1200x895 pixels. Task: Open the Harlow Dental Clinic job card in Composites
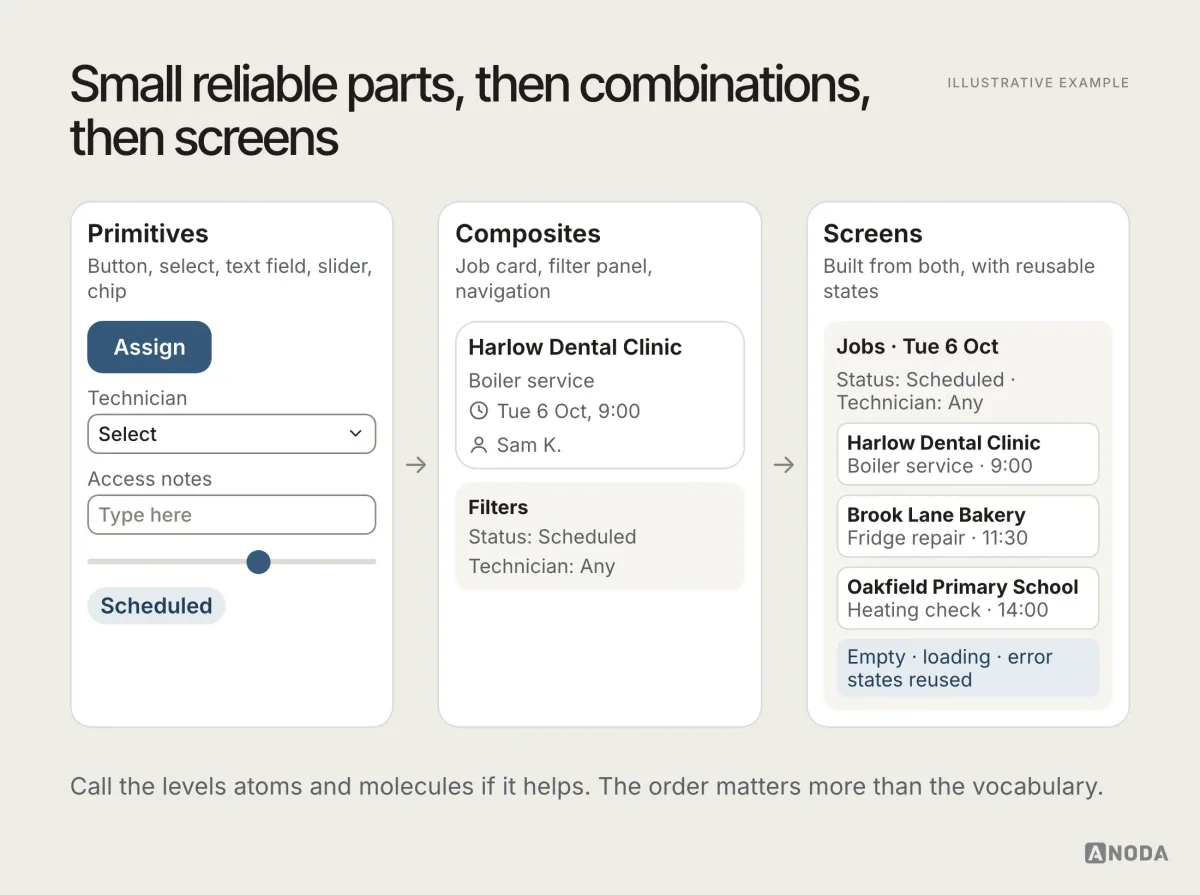coord(600,395)
